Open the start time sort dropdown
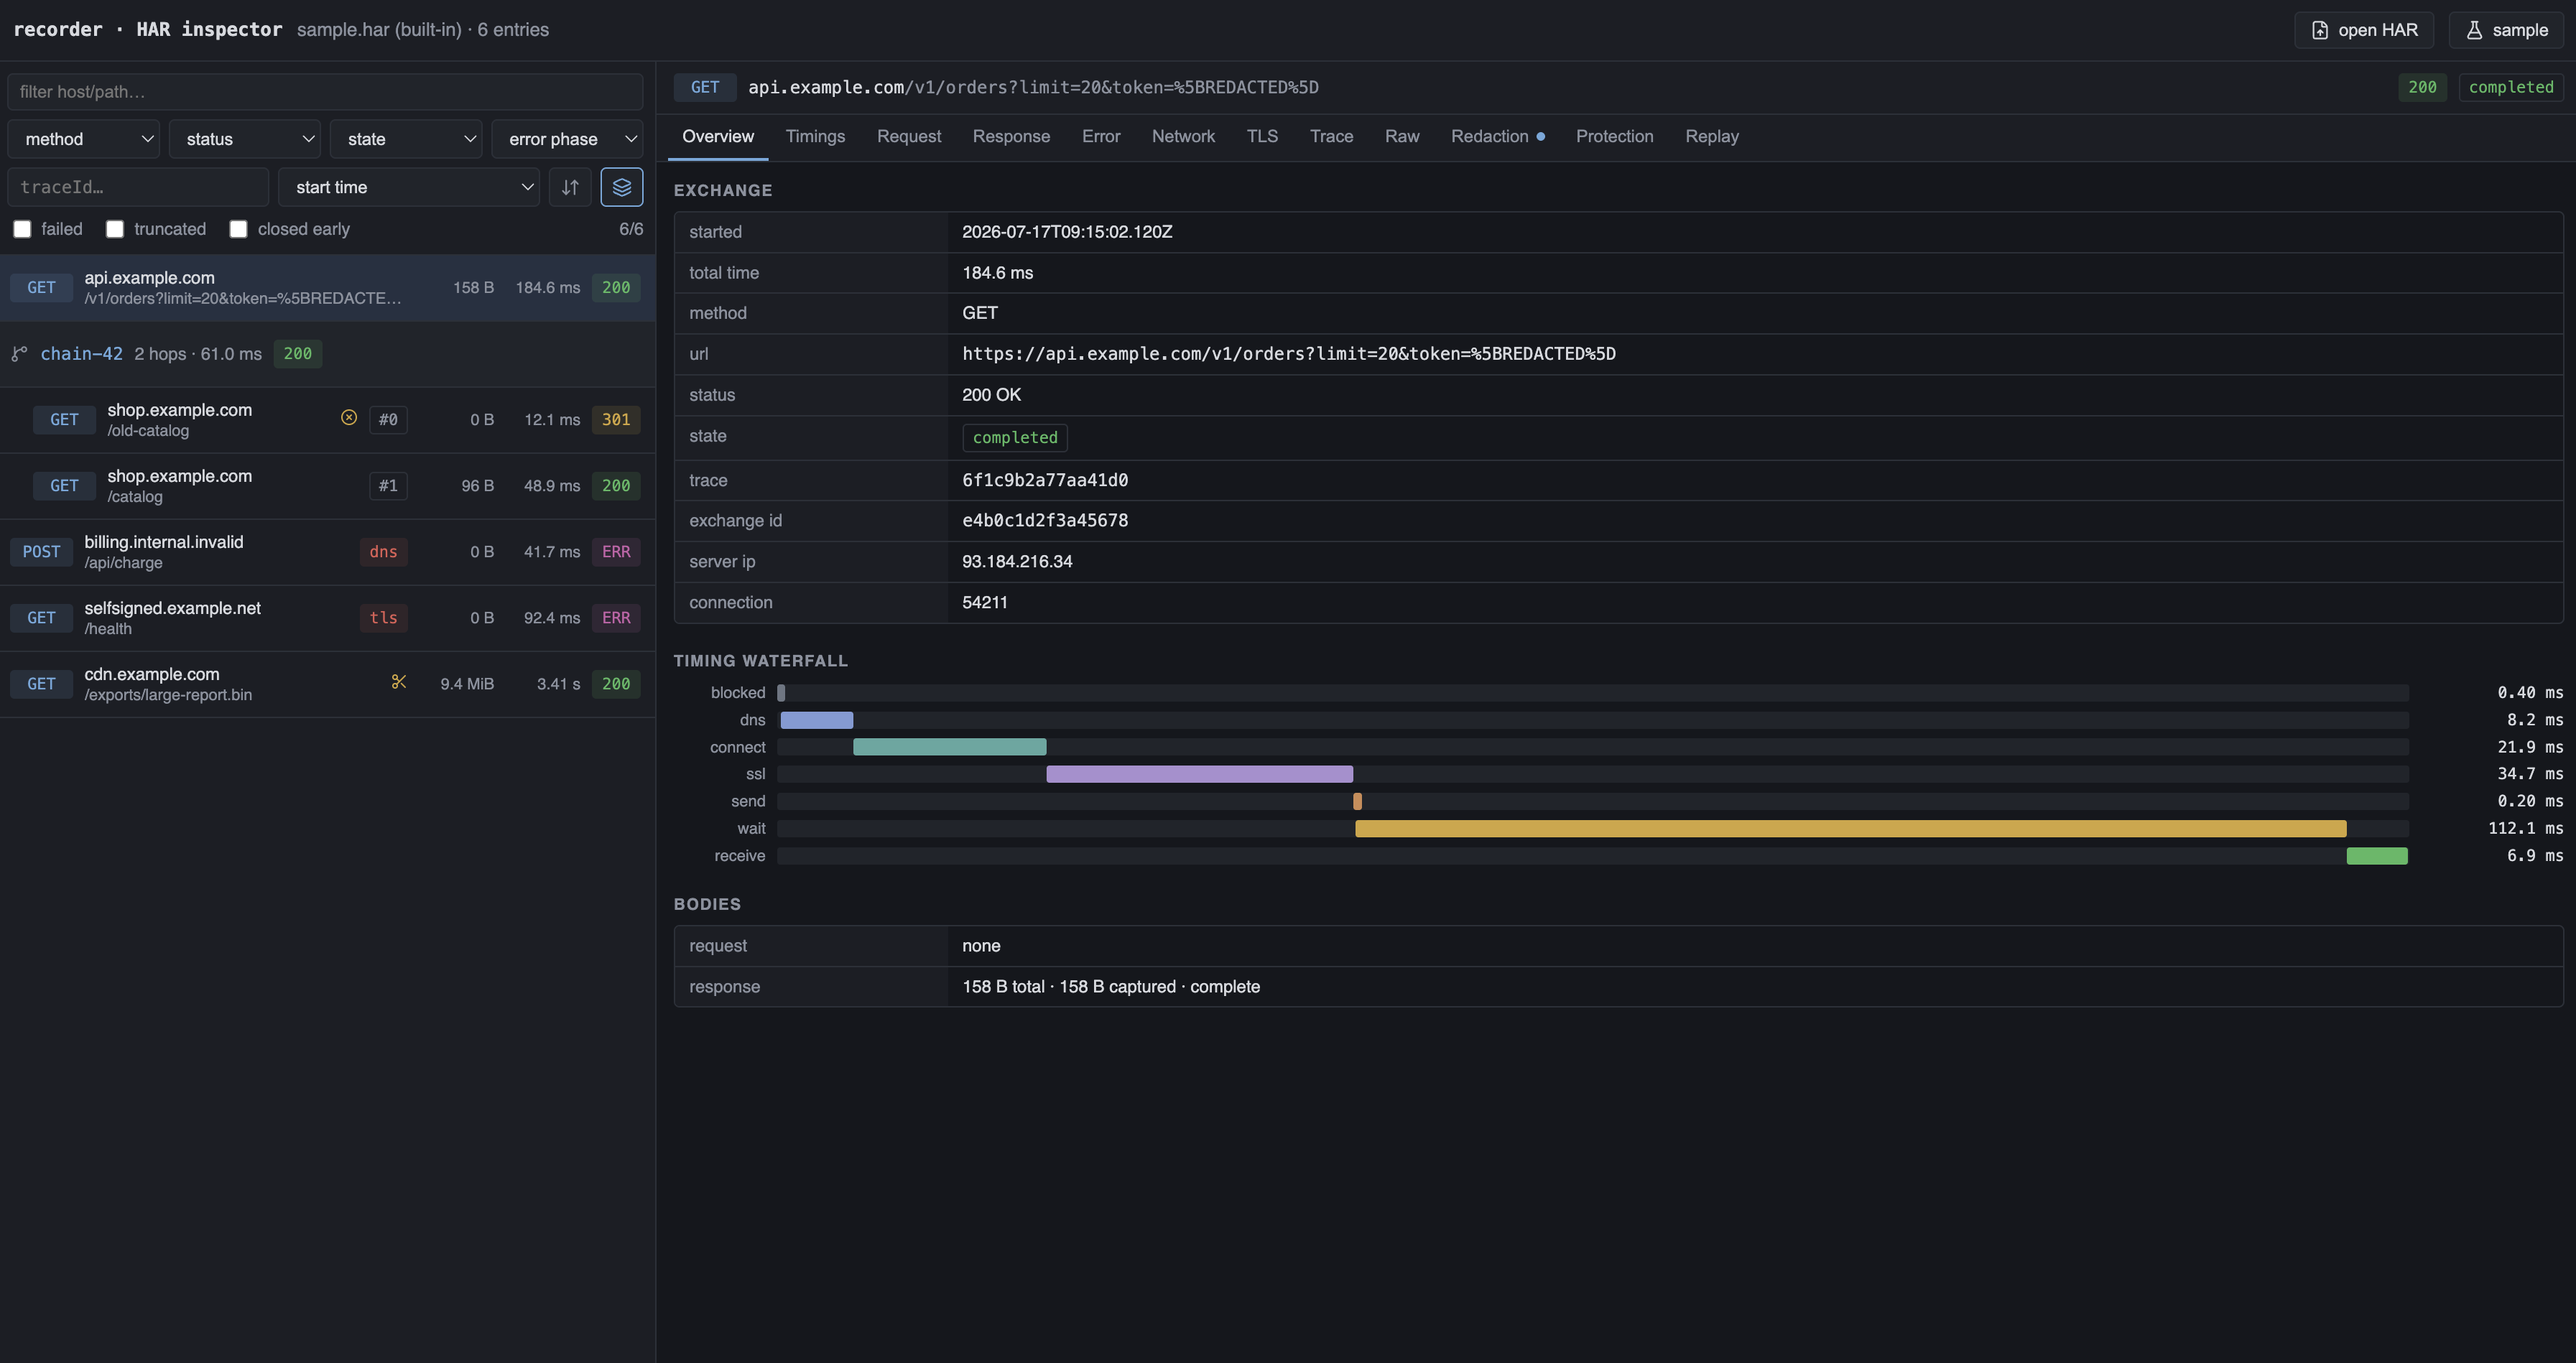The width and height of the screenshot is (2576, 1363). (409, 187)
